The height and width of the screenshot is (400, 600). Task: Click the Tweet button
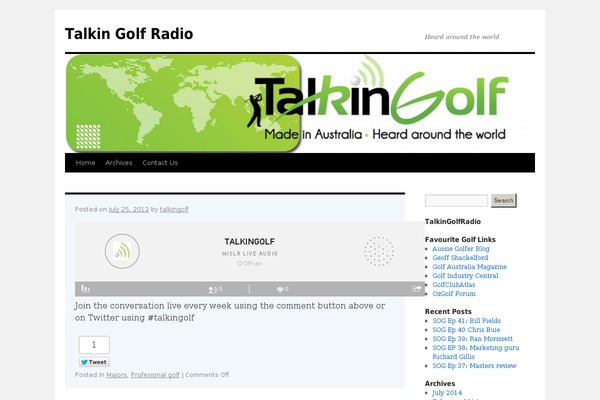click(94, 362)
